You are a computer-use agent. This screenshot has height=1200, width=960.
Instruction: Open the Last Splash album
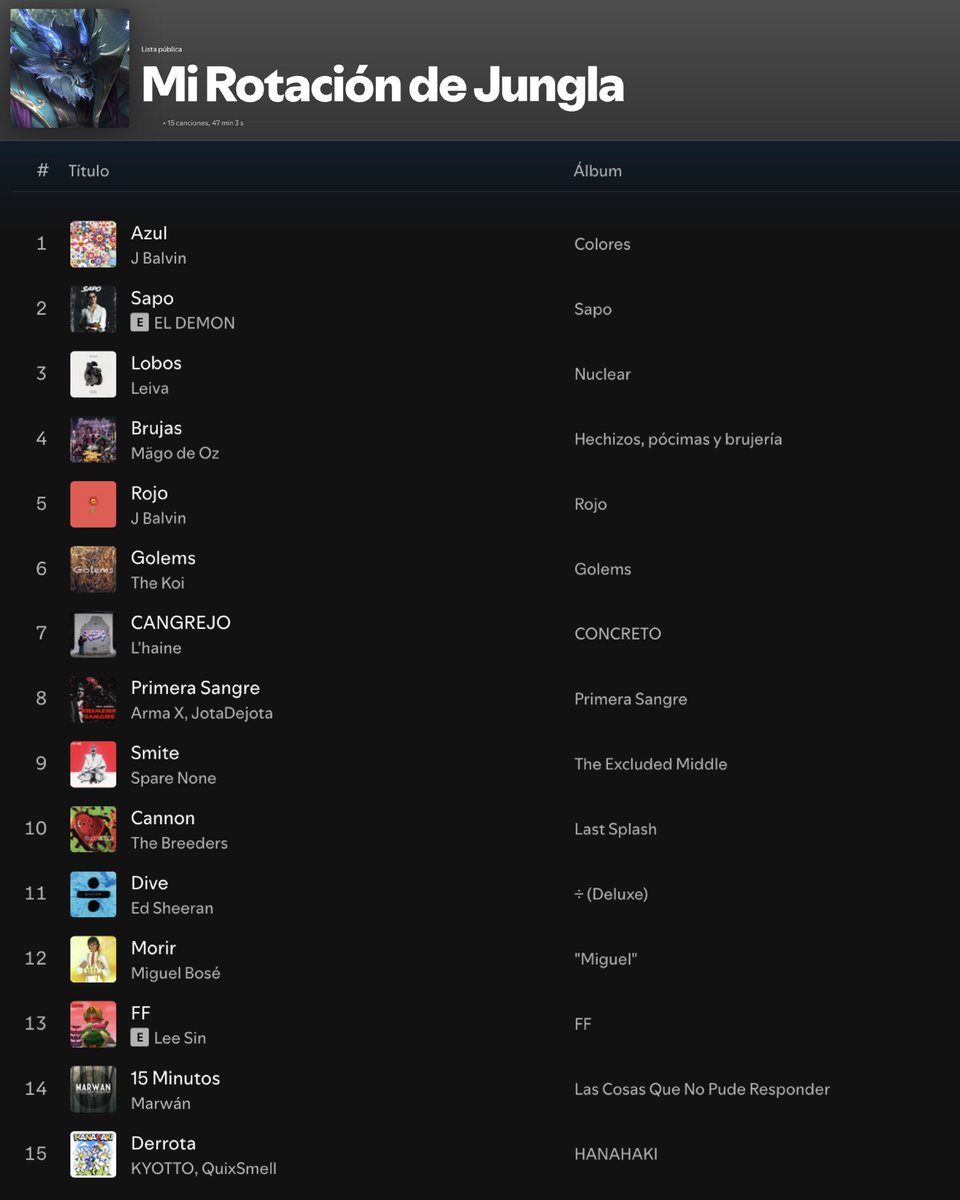click(x=615, y=829)
